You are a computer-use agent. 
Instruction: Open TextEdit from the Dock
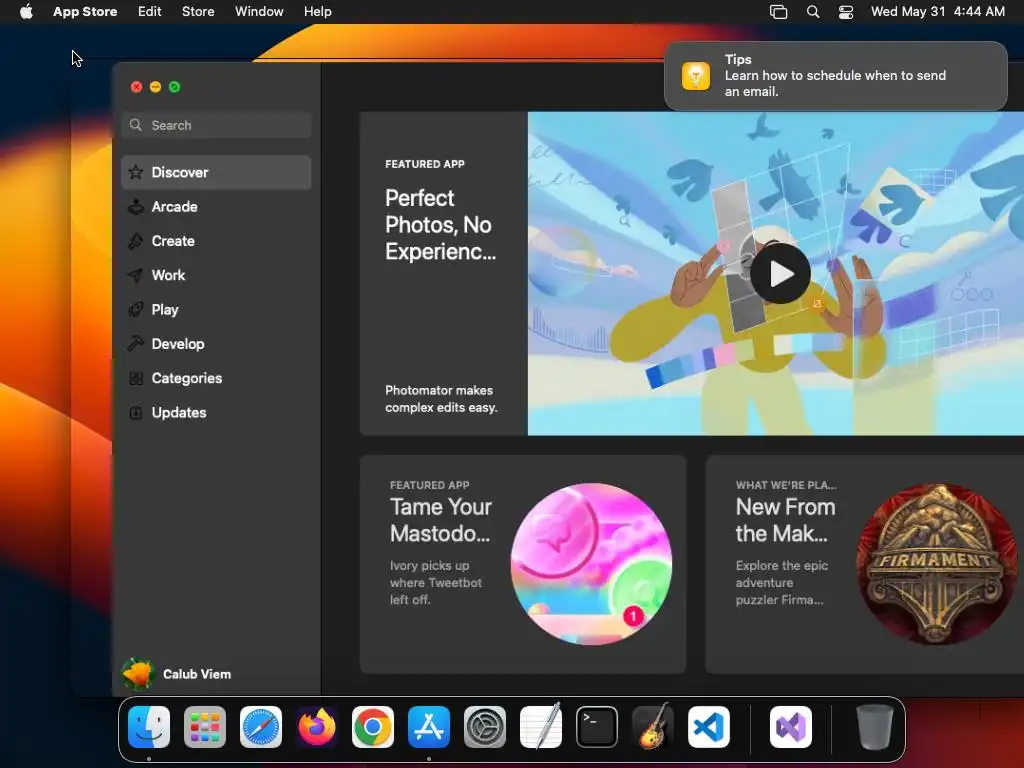[541, 727]
